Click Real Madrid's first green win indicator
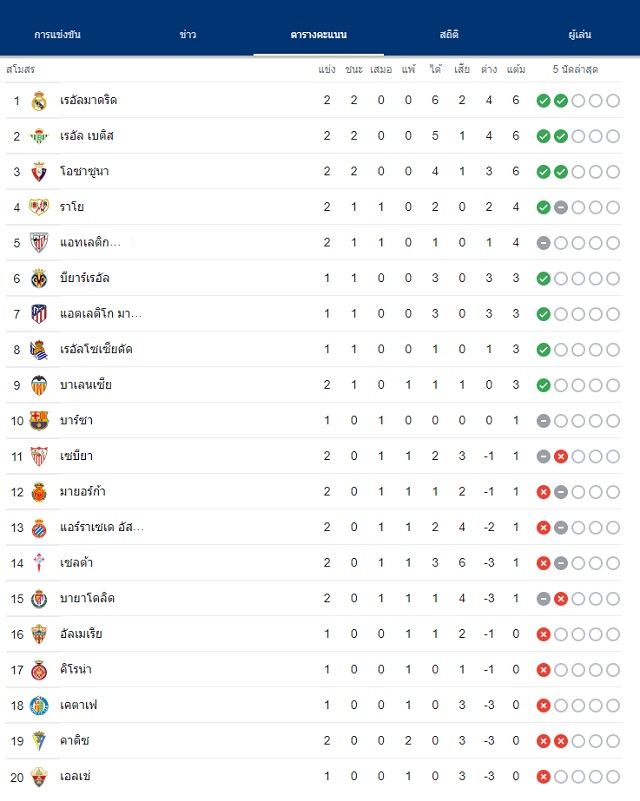This screenshot has width=640, height=801. point(543,101)
